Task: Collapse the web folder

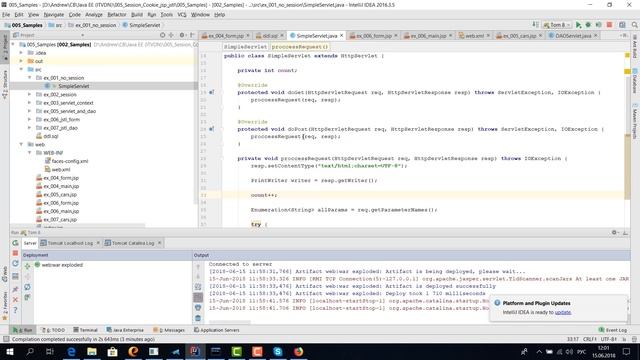Action: point(21,144)
